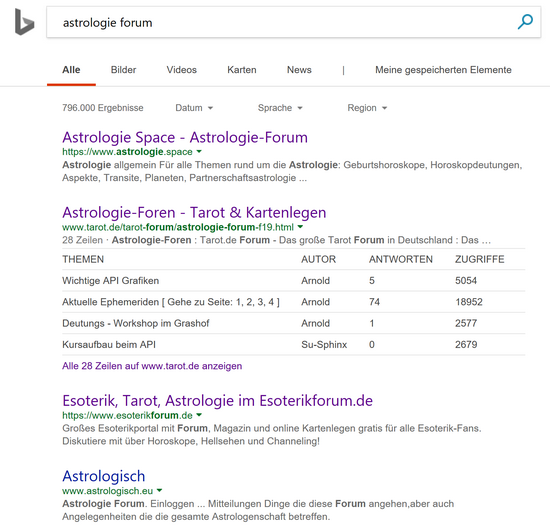Click the 'Su-Sphinx' author cell

pyautogui.click(x=324, y=345)
